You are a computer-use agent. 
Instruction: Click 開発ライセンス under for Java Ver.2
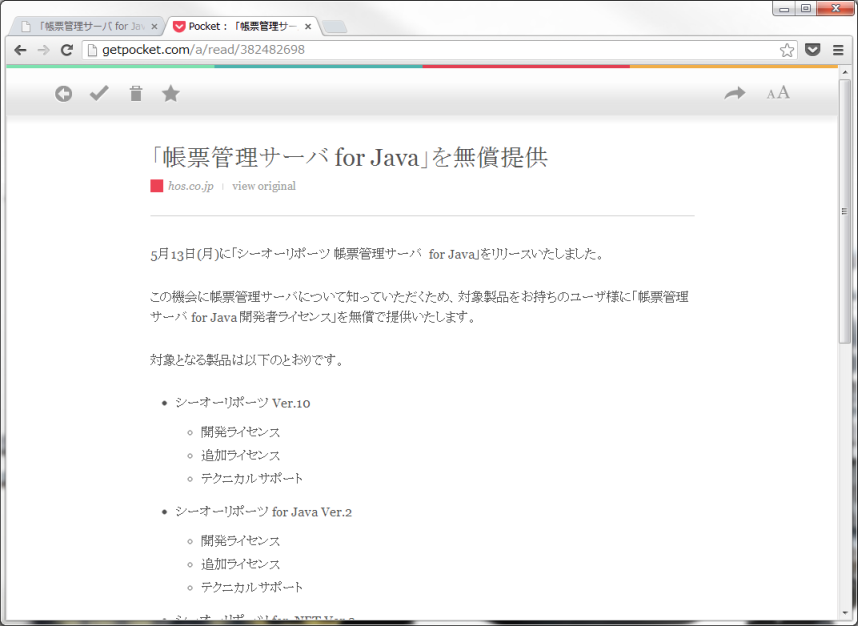pos(240,541)
